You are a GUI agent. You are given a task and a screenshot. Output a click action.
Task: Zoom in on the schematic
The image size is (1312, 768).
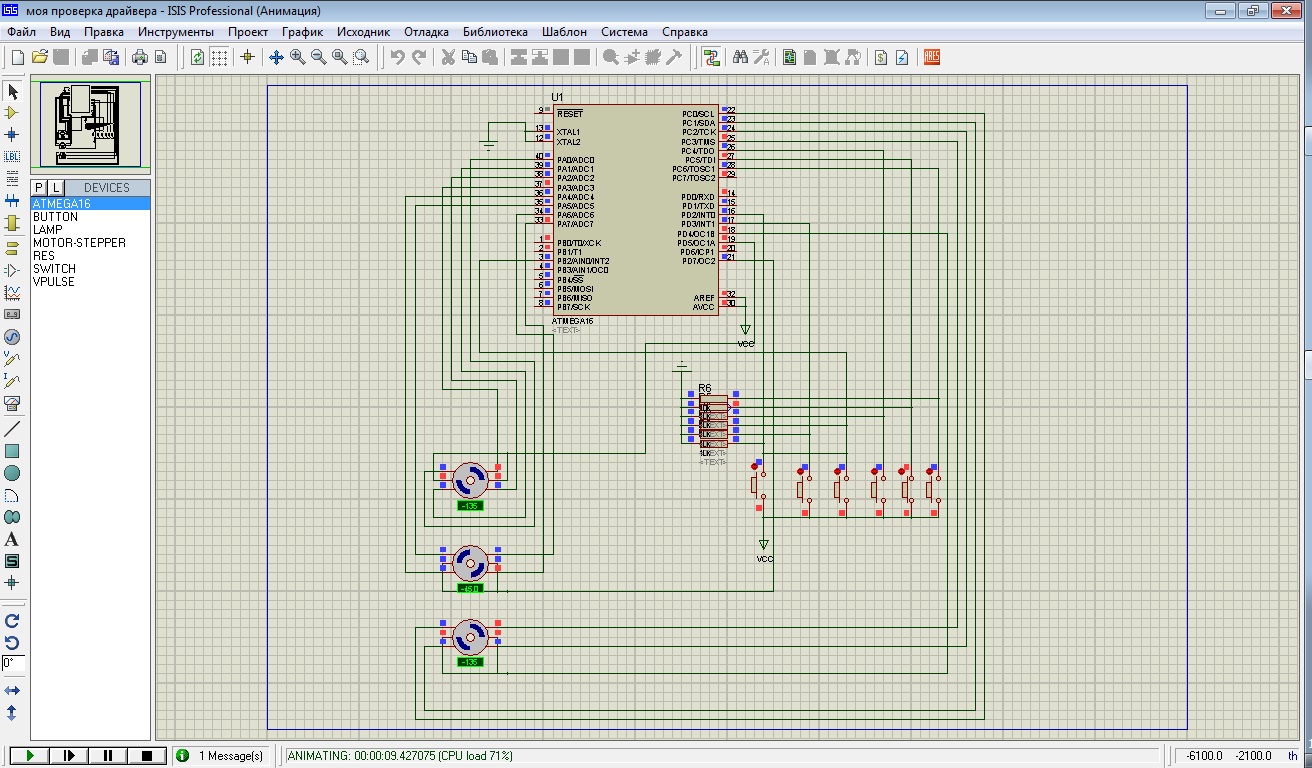click(297, 57)
